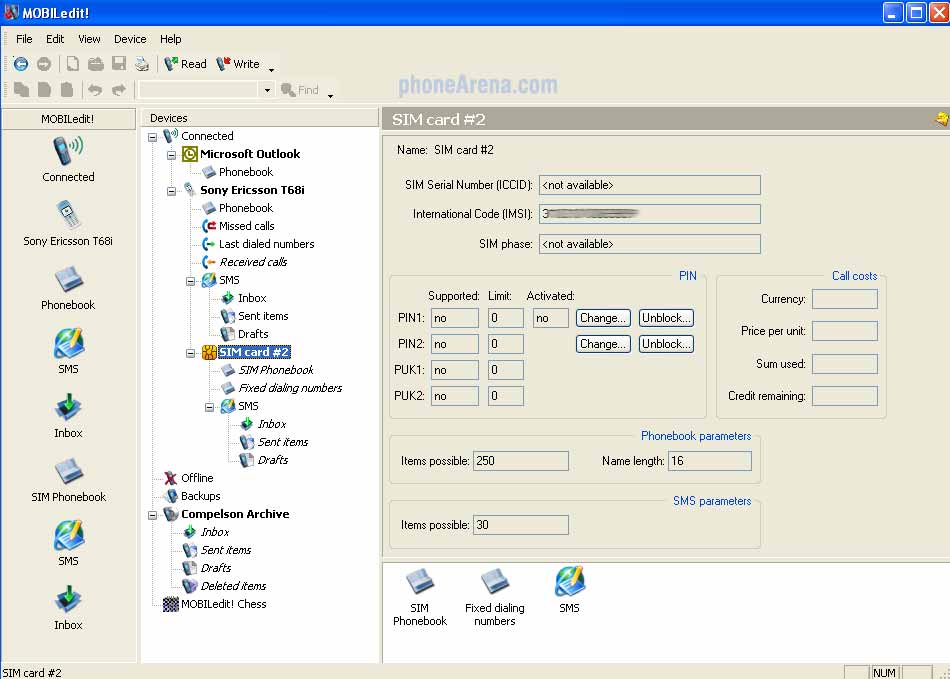Click the Back navigation arrow icon
The width and height of the screenshot is (950, 679).
coord(21,64)
